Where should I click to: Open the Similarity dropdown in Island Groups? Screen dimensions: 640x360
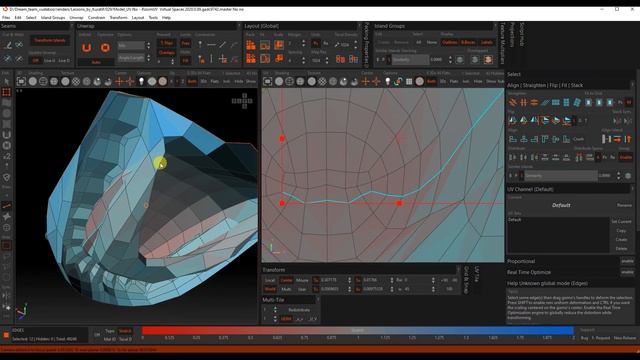[411, 60]
